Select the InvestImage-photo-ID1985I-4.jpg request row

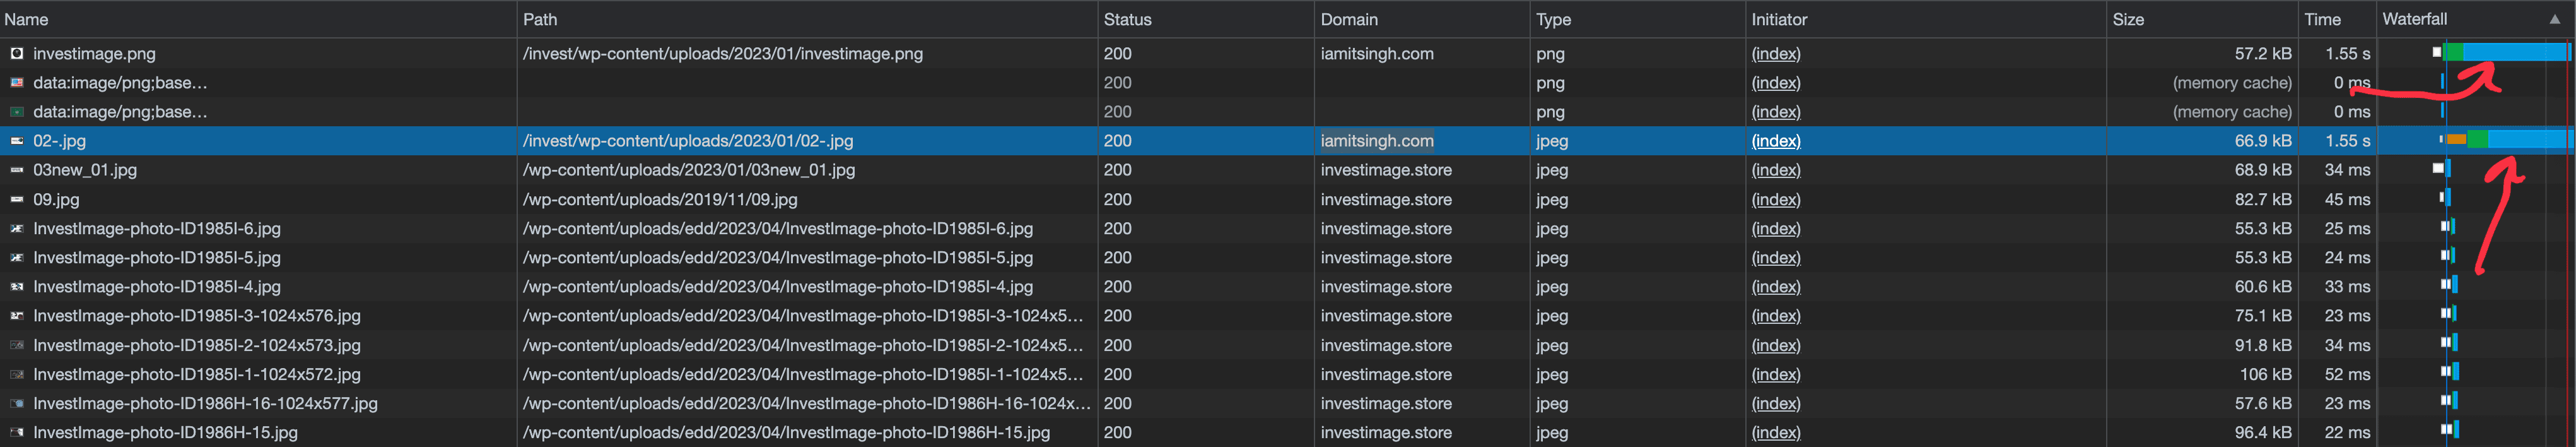156,287
